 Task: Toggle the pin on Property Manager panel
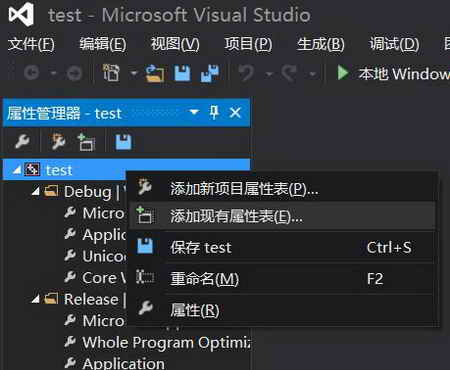(214, 112)
